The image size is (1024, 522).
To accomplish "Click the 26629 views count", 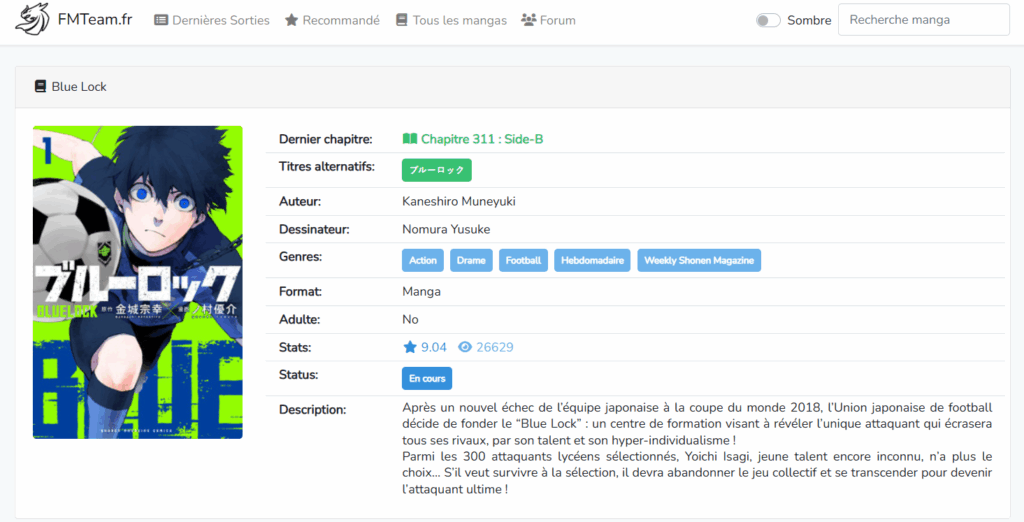I will [x=494, y=347].
